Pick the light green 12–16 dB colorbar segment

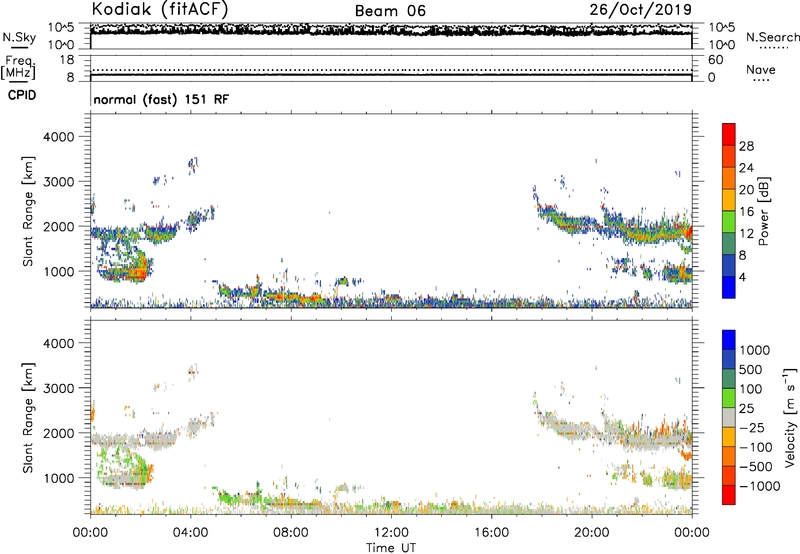tap(729, 221)
